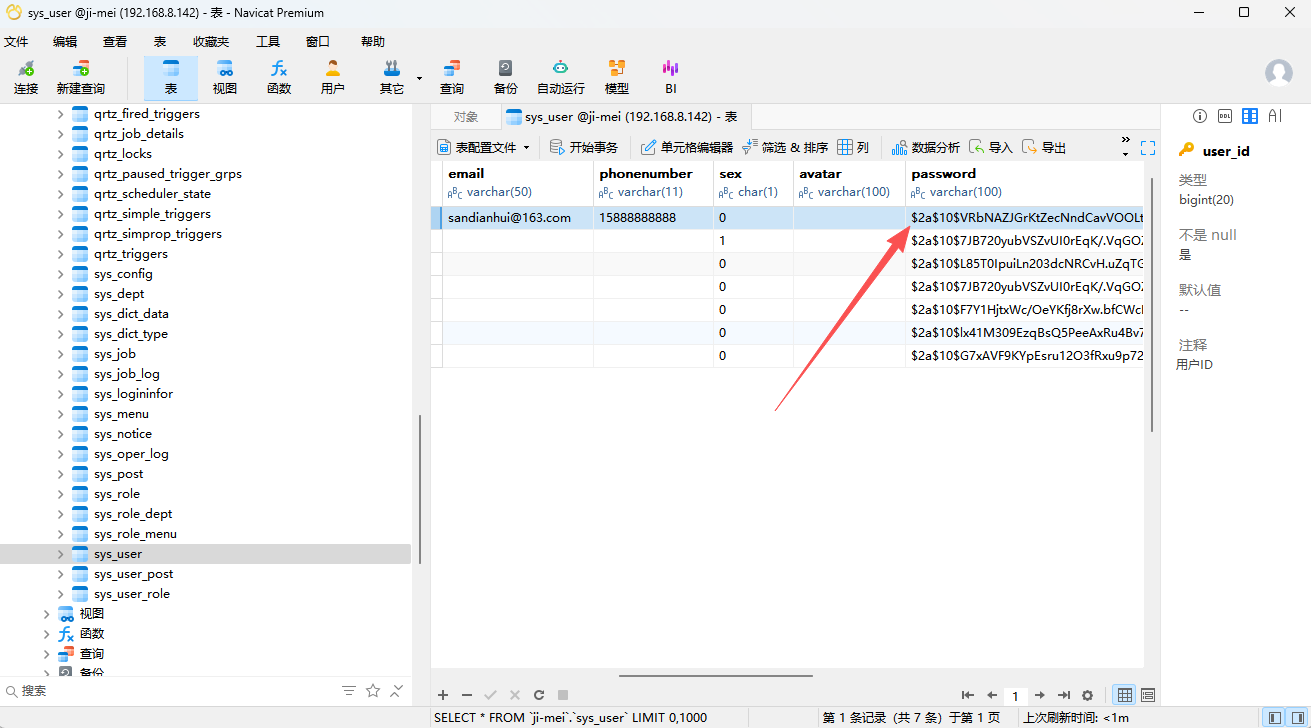Click the delete record minus icon
The image size is (1311, 728).
pyautogui.click(x=467, y=695)
